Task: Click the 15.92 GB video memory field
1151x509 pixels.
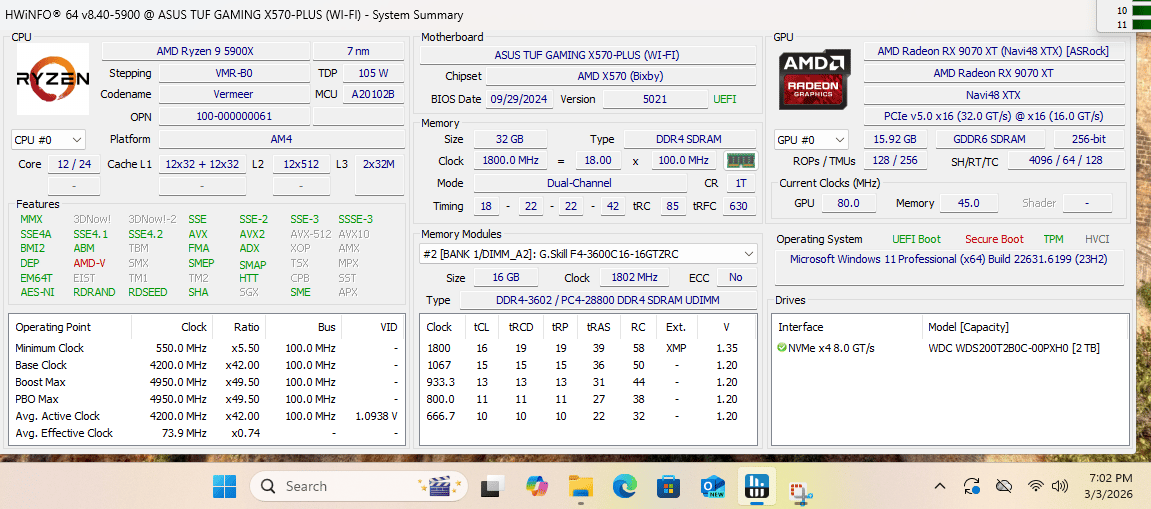Action: (895, 140)
